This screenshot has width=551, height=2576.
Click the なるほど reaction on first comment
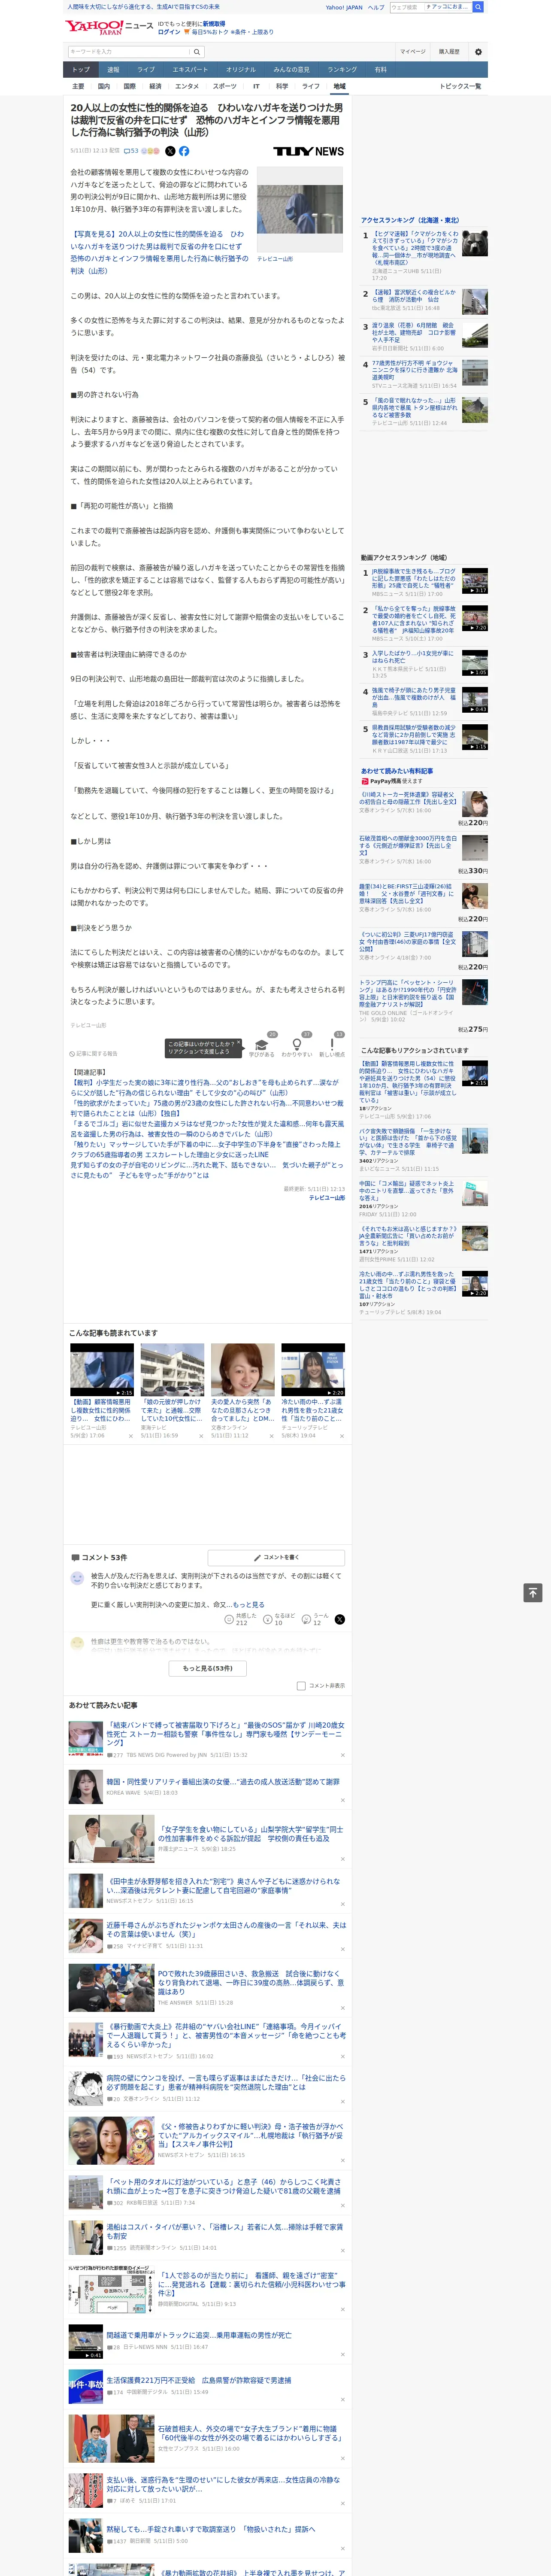point(279,1619)
